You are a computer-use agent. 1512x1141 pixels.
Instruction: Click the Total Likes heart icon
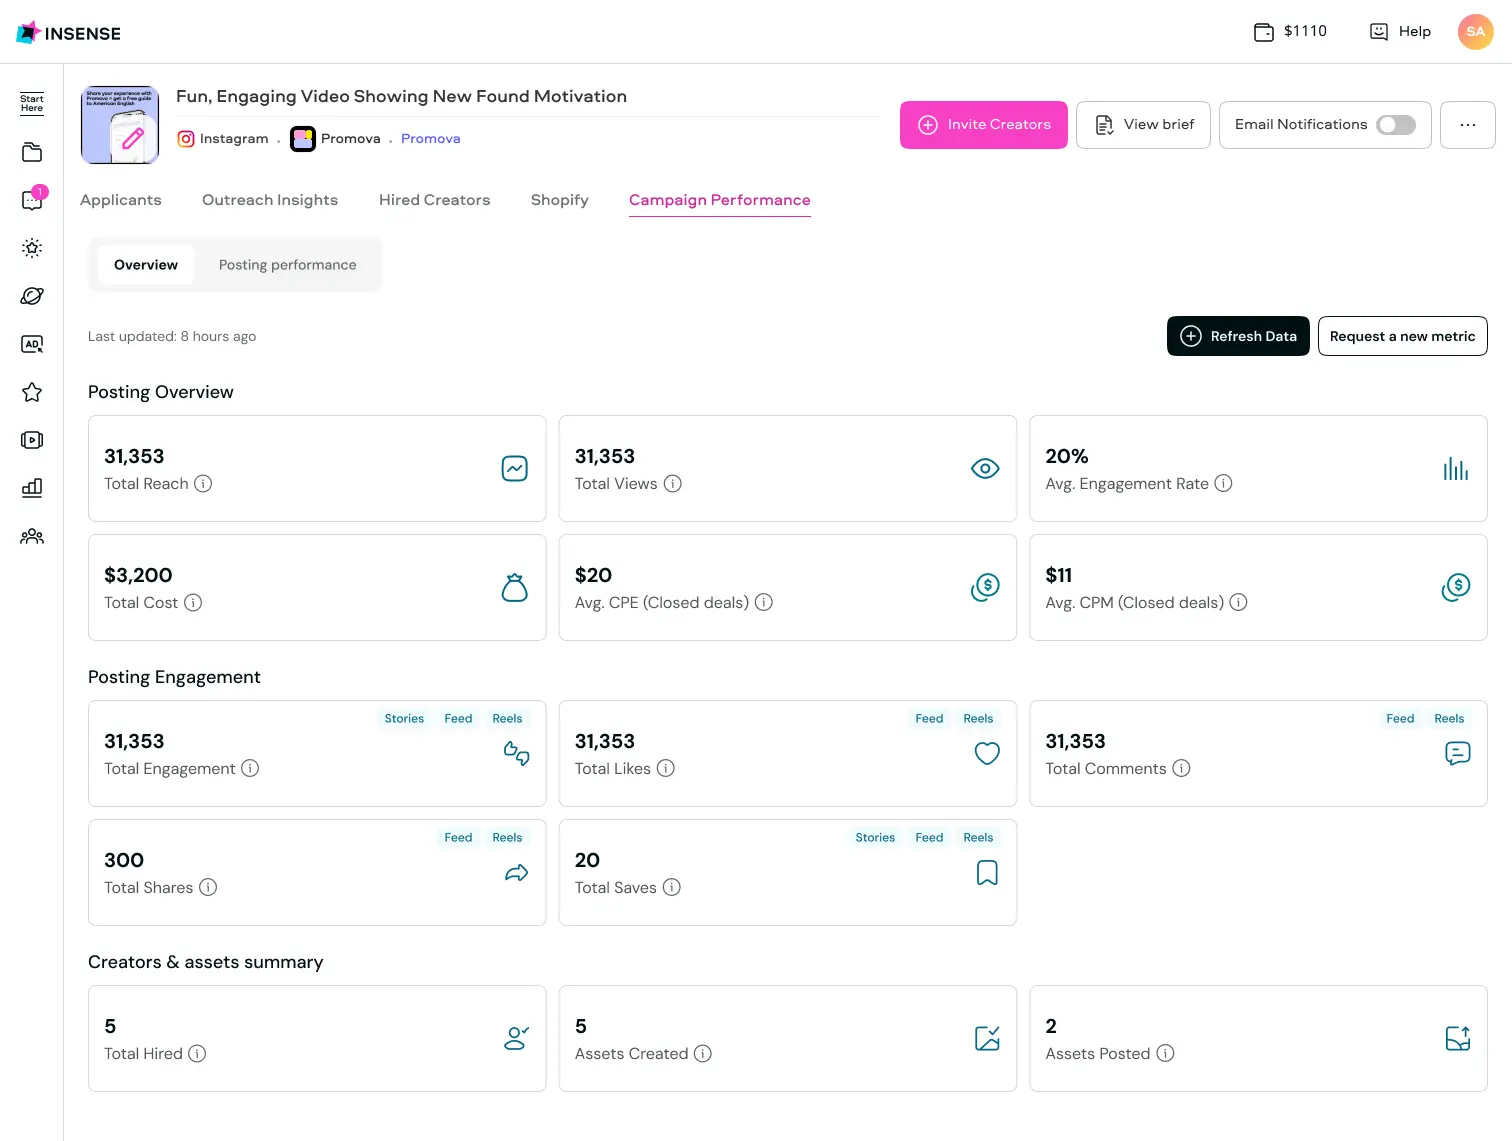987,754
